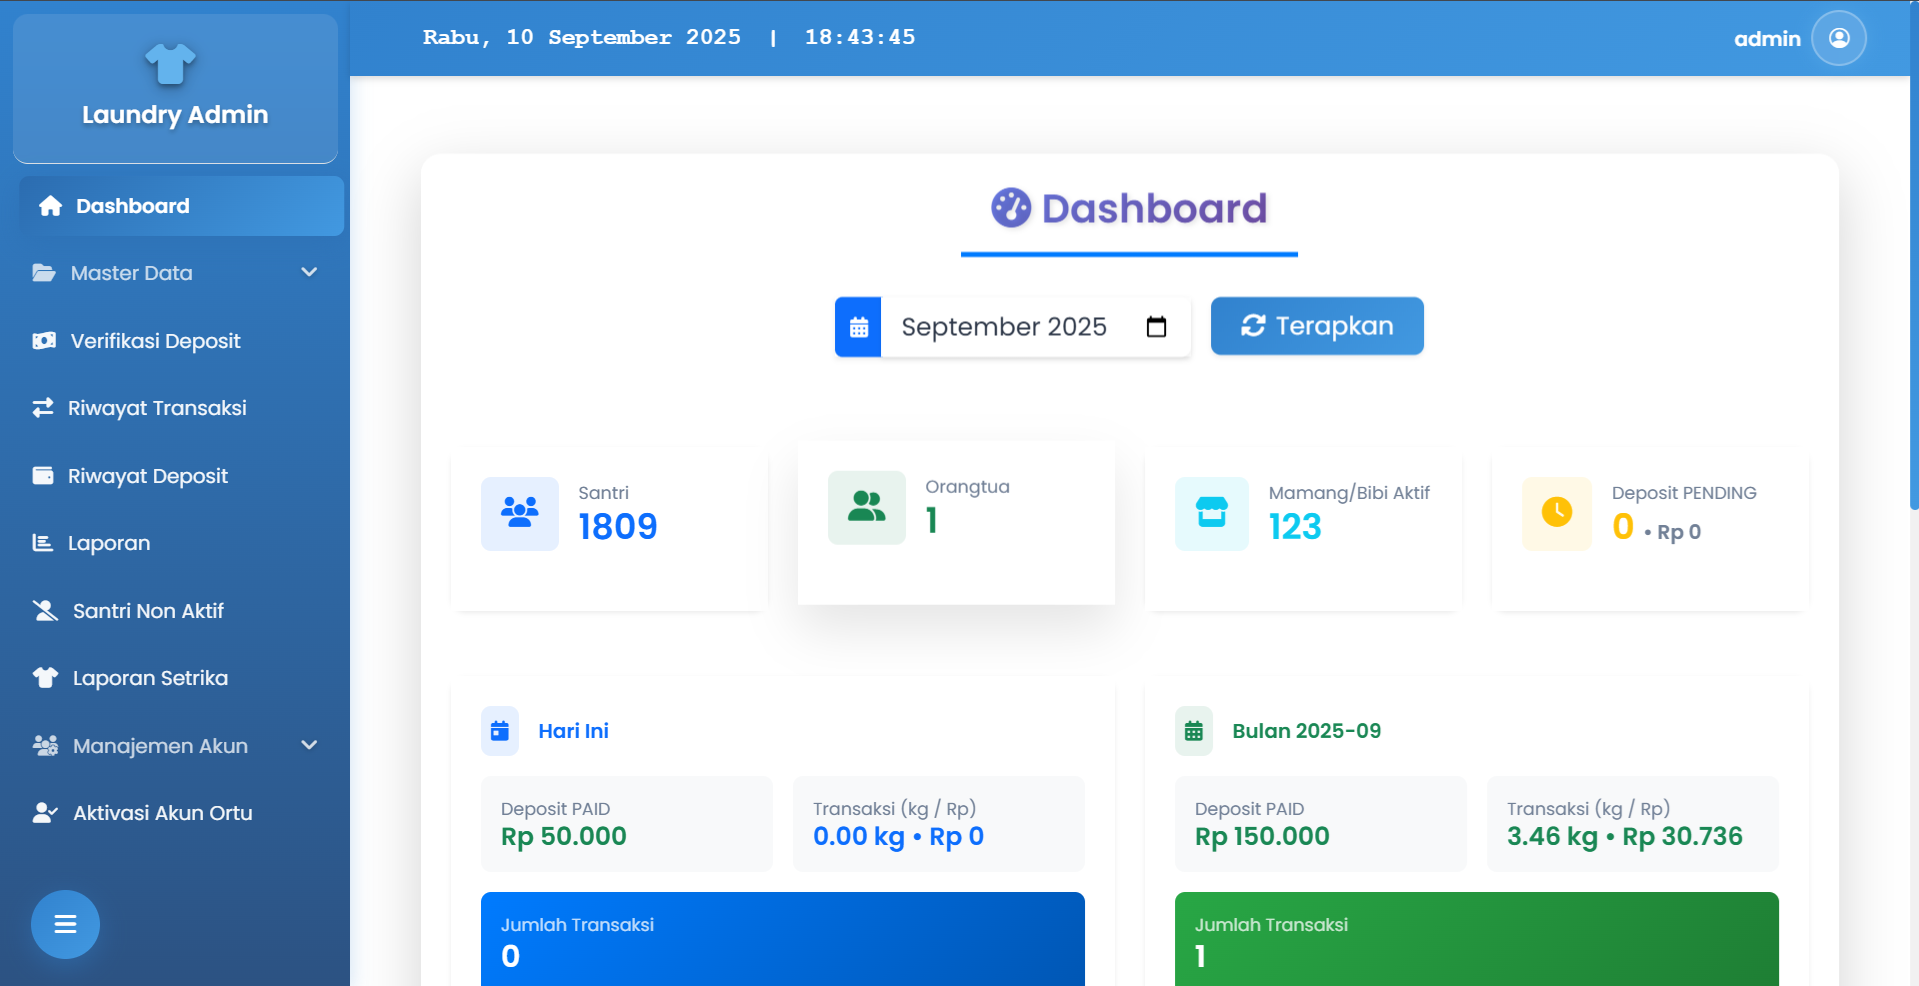Viewport: 1919px width, 986px height.
Task: Open Verifikasi Deposit from sidebar
Action: [155, 341]
